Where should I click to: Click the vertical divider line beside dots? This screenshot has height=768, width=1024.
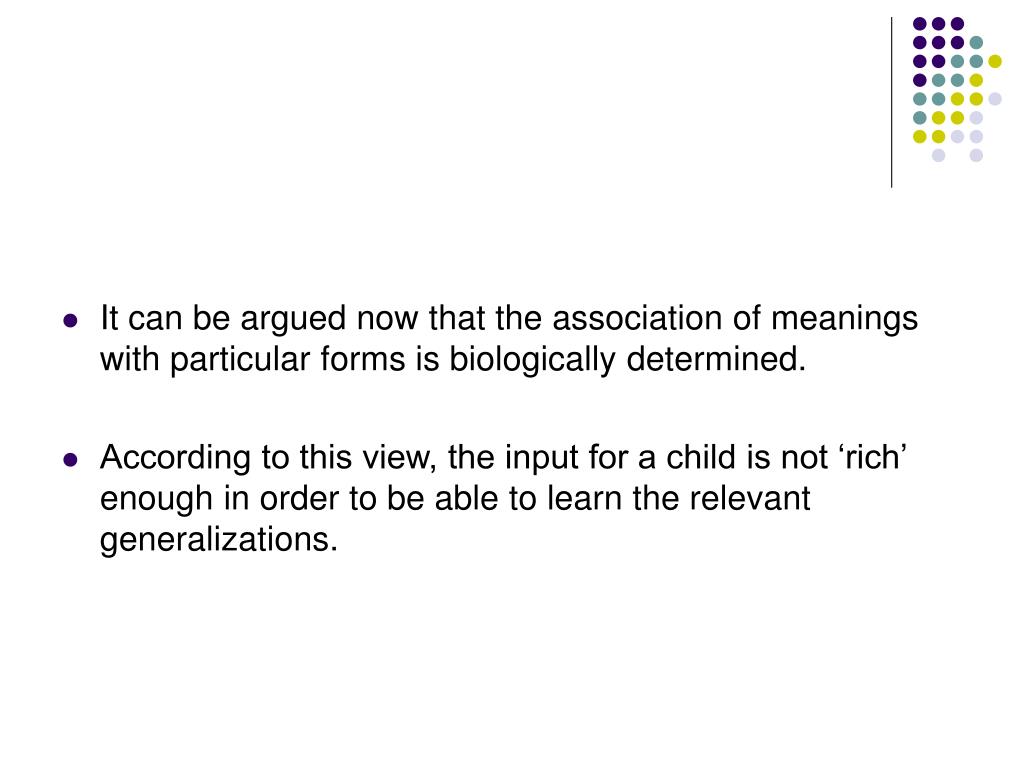pyautogui.click(x=891, y=103)
